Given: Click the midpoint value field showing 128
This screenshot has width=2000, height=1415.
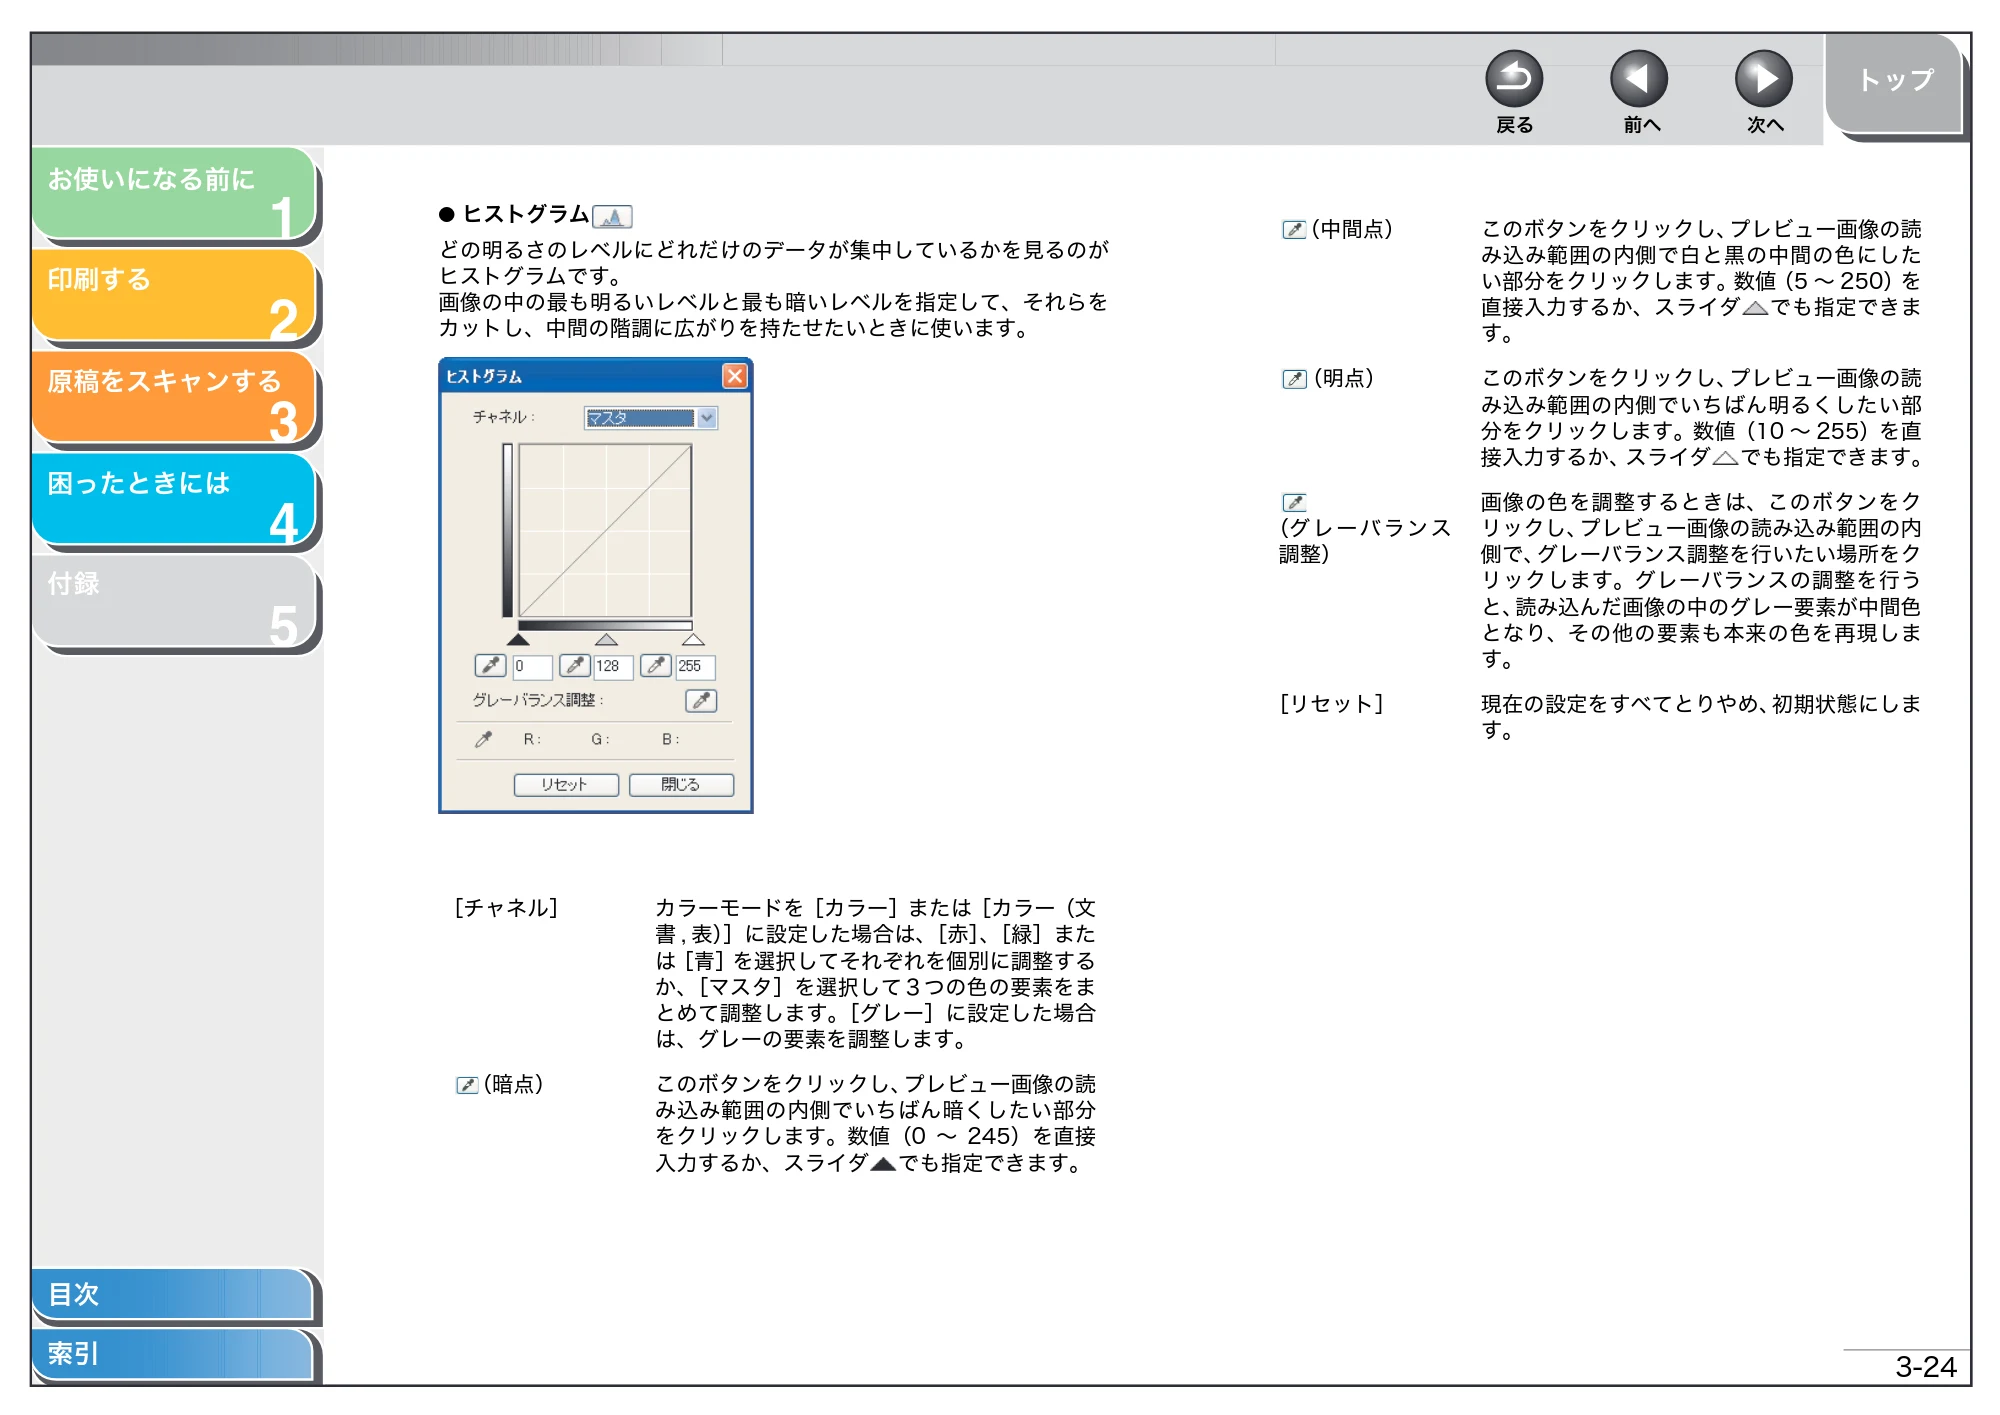Looking at the screenshot, I should point(613,666).
